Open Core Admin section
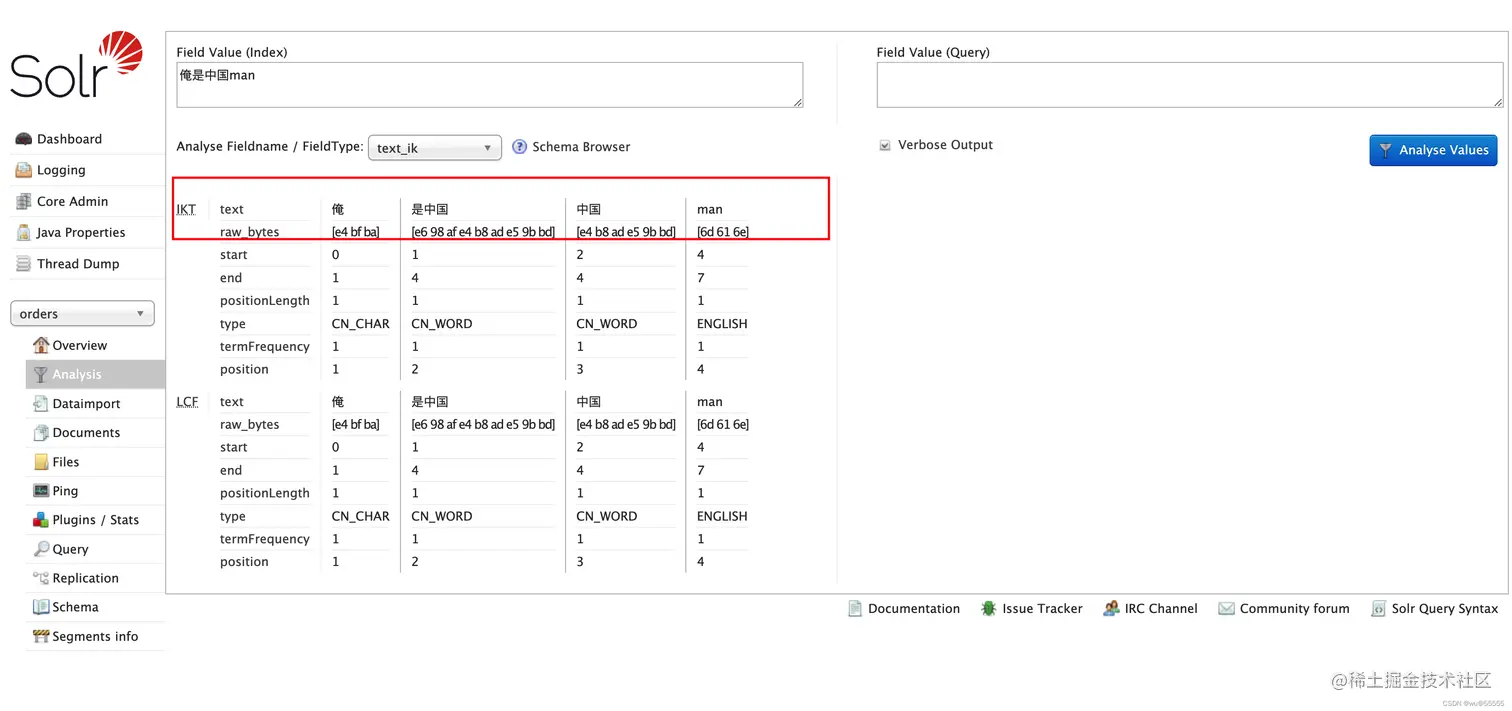The image size is (1512, 711). [72, 201]
